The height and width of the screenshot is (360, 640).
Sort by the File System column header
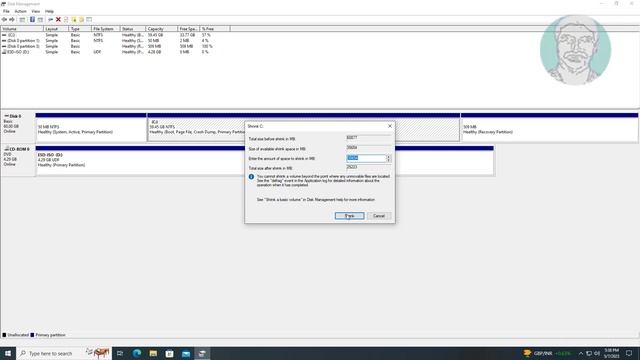coord(106,29)
